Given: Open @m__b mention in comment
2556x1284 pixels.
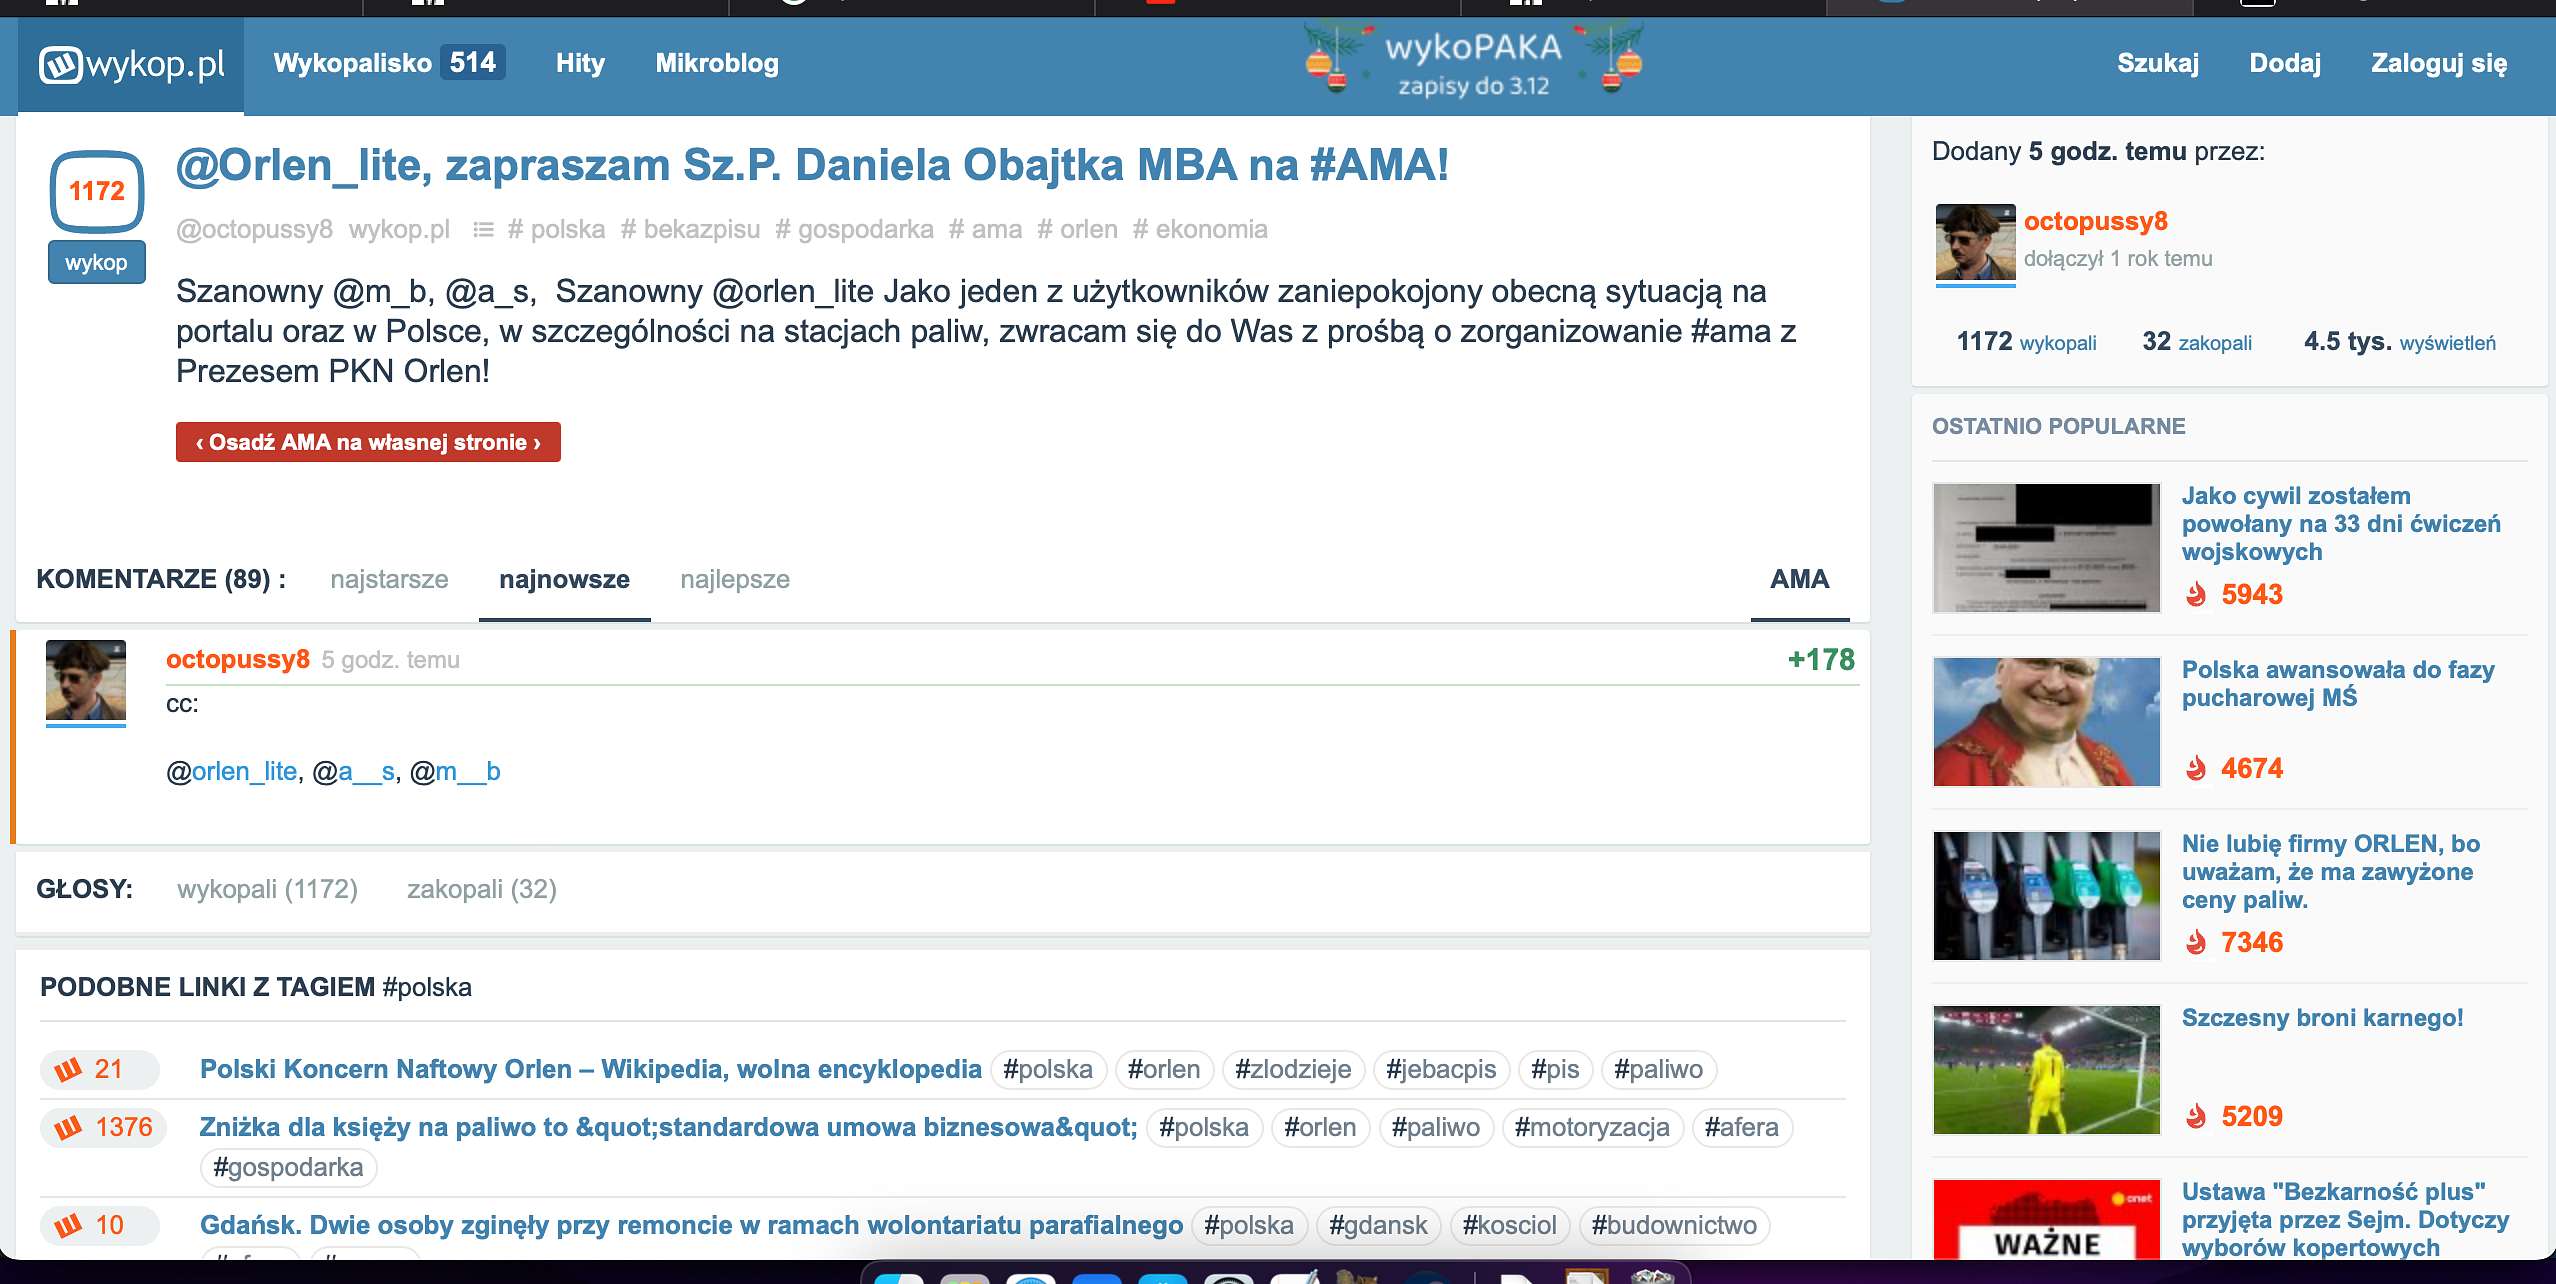Looking at the screenshot, I should (455, 771).
